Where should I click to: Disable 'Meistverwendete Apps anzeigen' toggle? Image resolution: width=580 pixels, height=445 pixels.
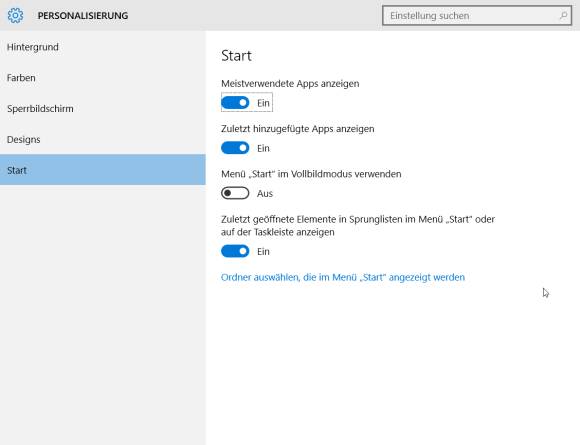tap(235, 102)
